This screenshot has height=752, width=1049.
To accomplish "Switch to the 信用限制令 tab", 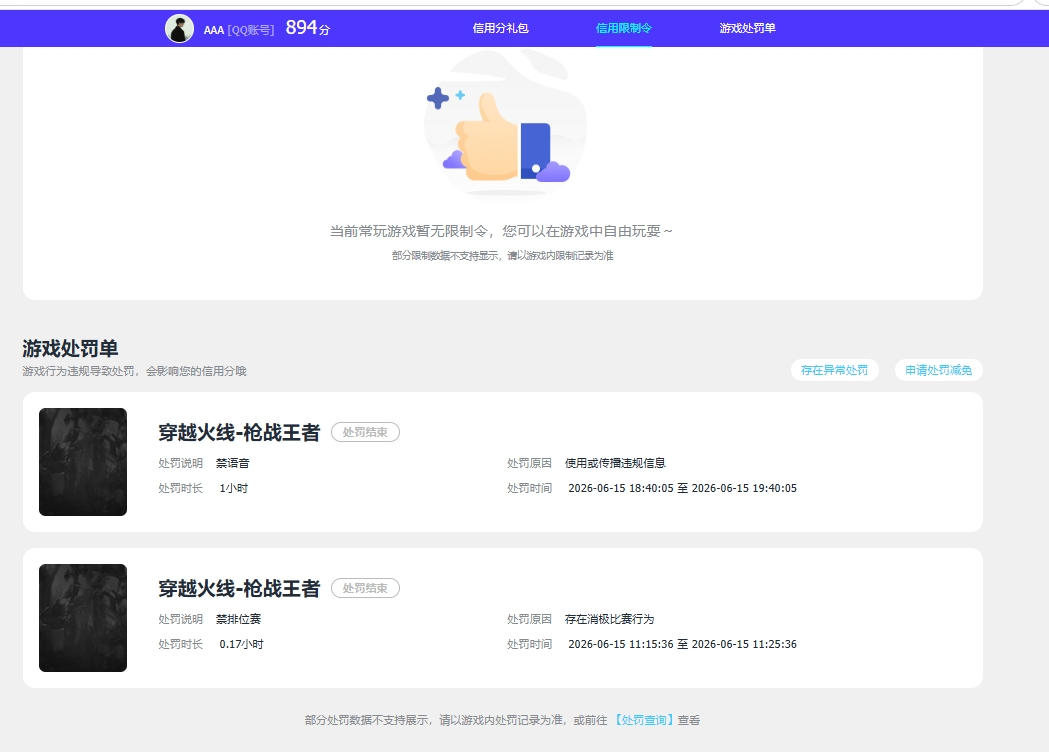I will [624, 28].
